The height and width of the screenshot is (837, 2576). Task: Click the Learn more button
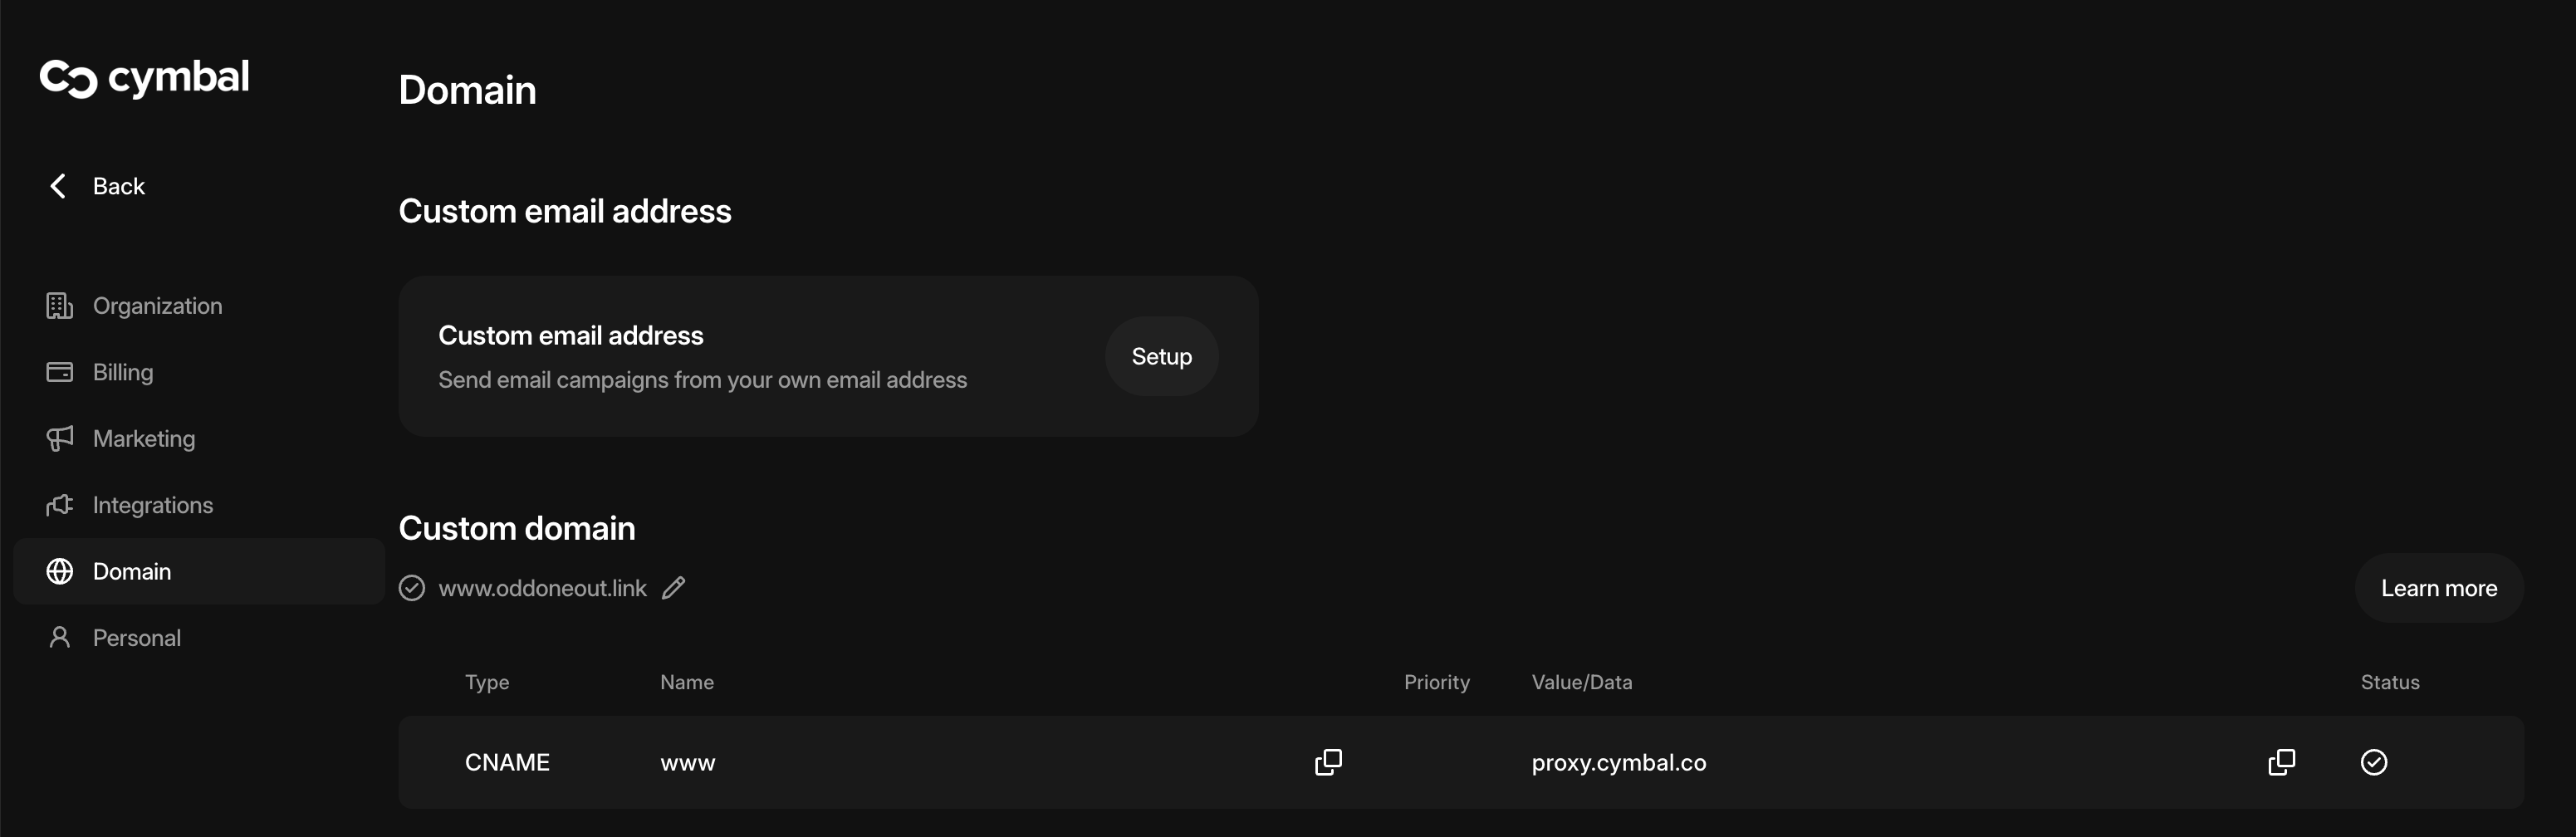point(2438,588)
